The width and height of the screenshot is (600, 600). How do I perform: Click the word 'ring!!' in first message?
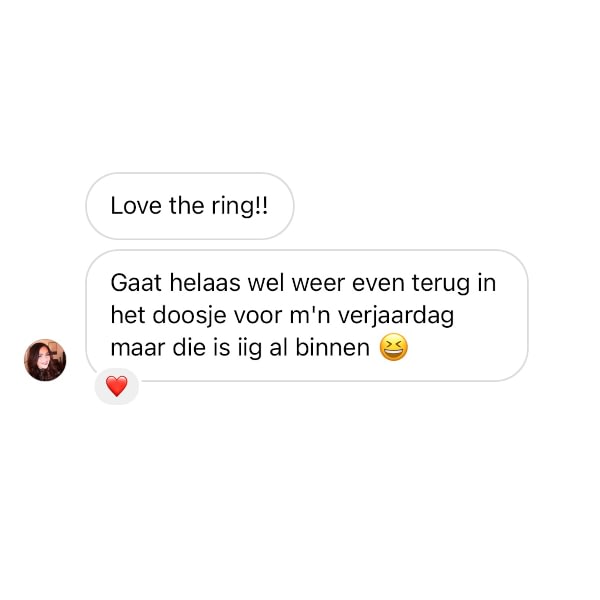pos(240,207)
